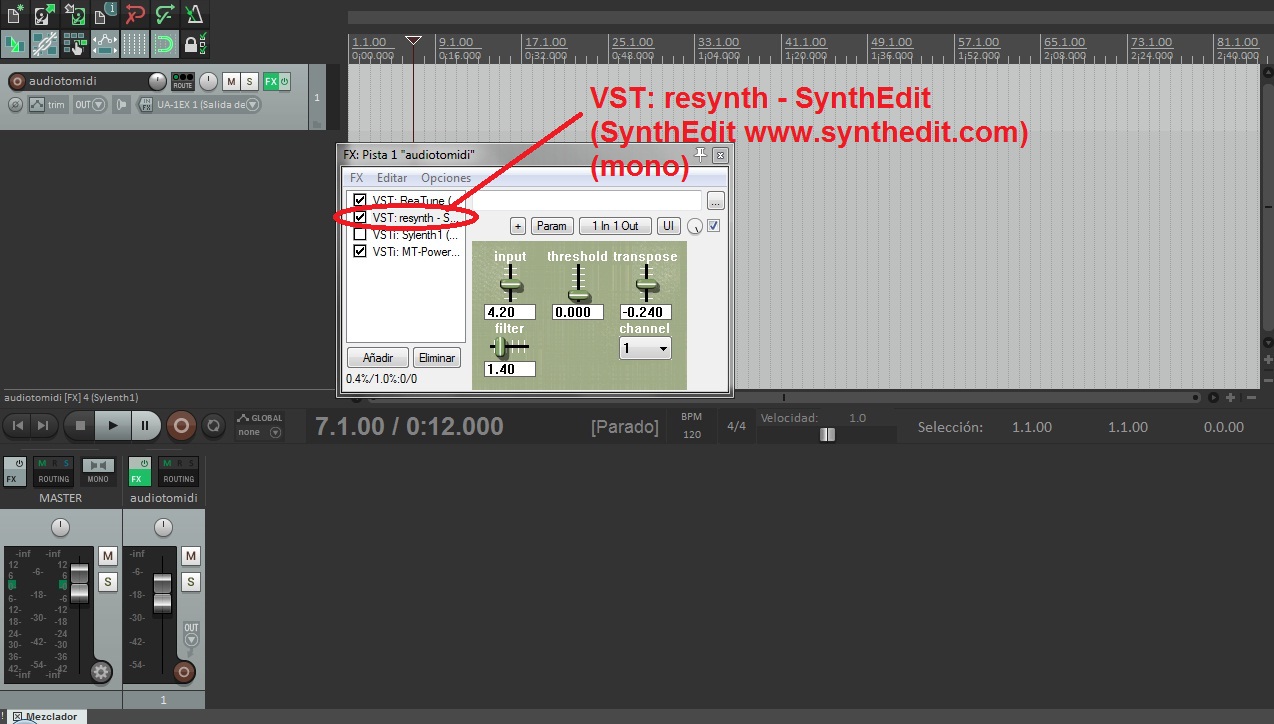Open input FX button on track

click(x=147, y=105)
